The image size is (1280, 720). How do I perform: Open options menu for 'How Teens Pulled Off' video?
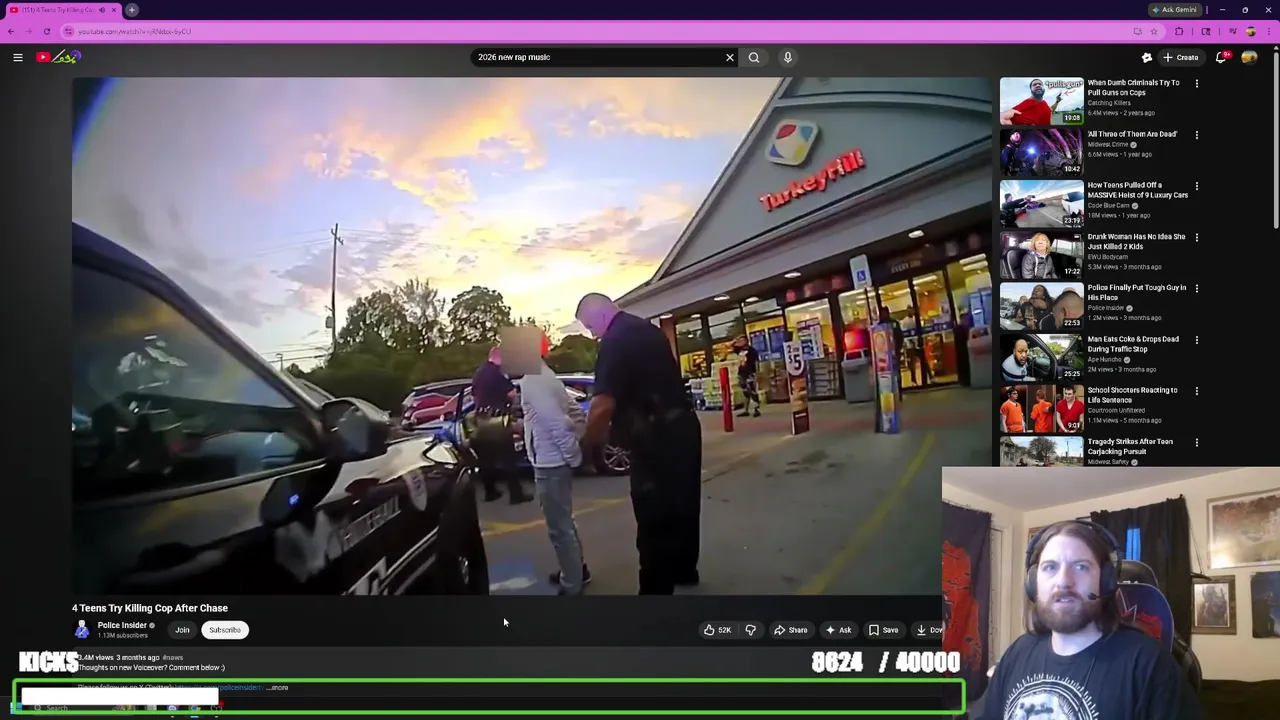[1196, 186]
